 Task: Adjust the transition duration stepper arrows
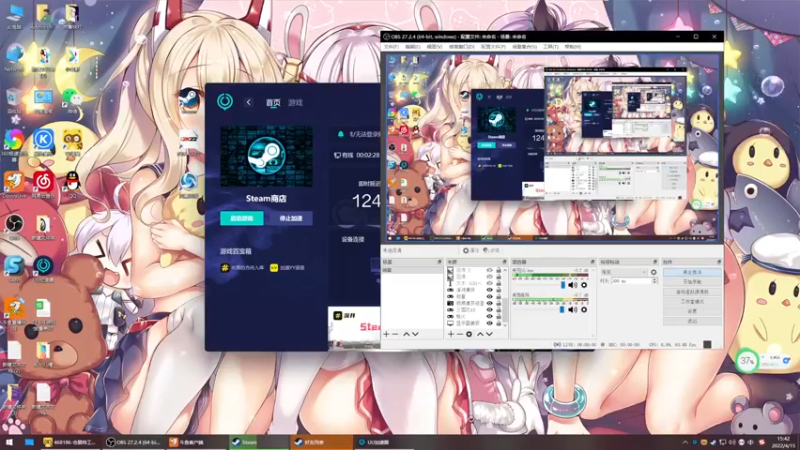655,281
